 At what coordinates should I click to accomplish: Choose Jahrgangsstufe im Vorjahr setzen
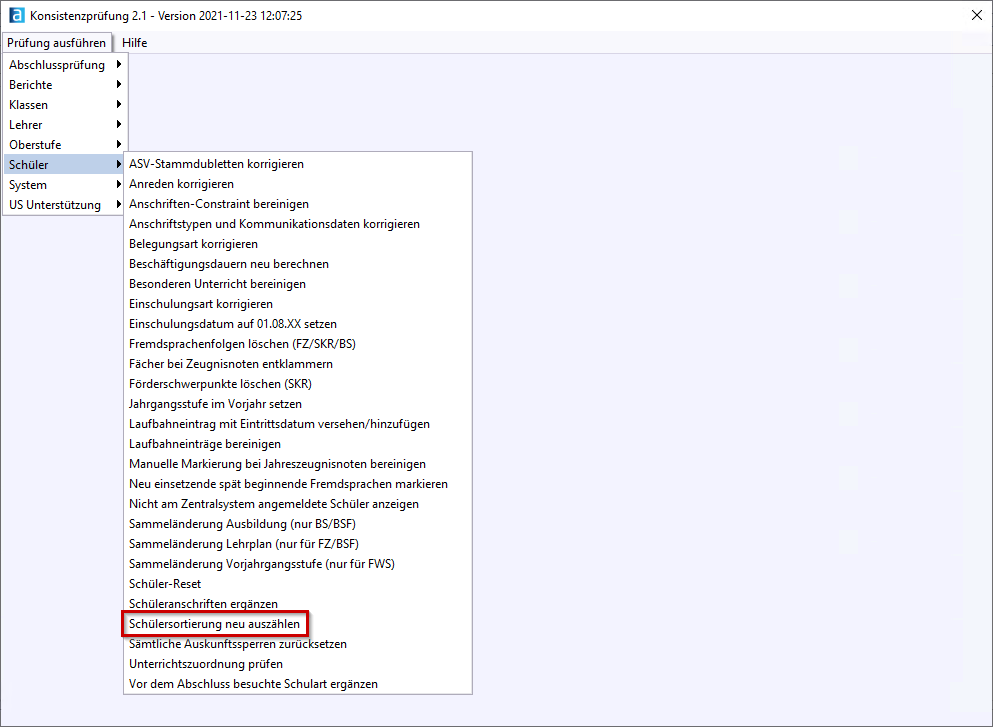point(298,404)
